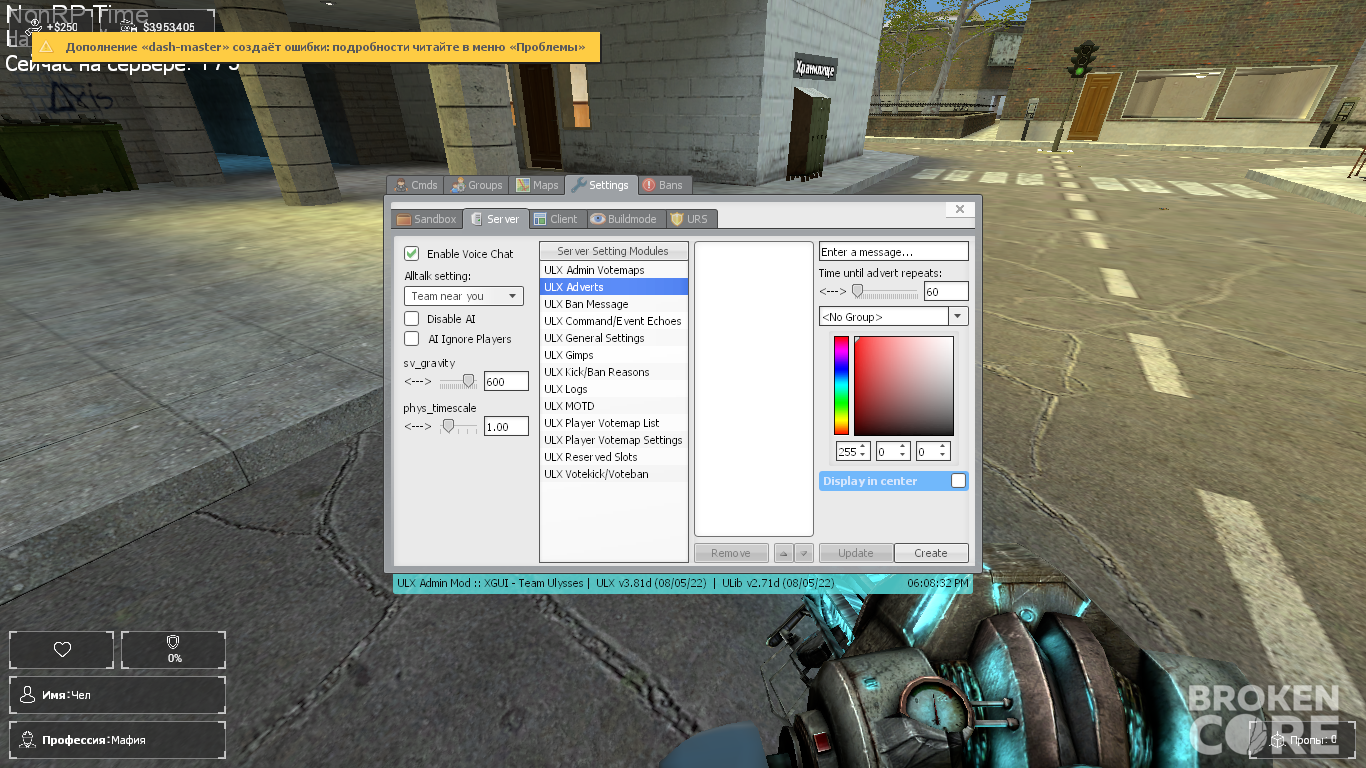Open the Buildmode sub-tab

pos(623,219)
